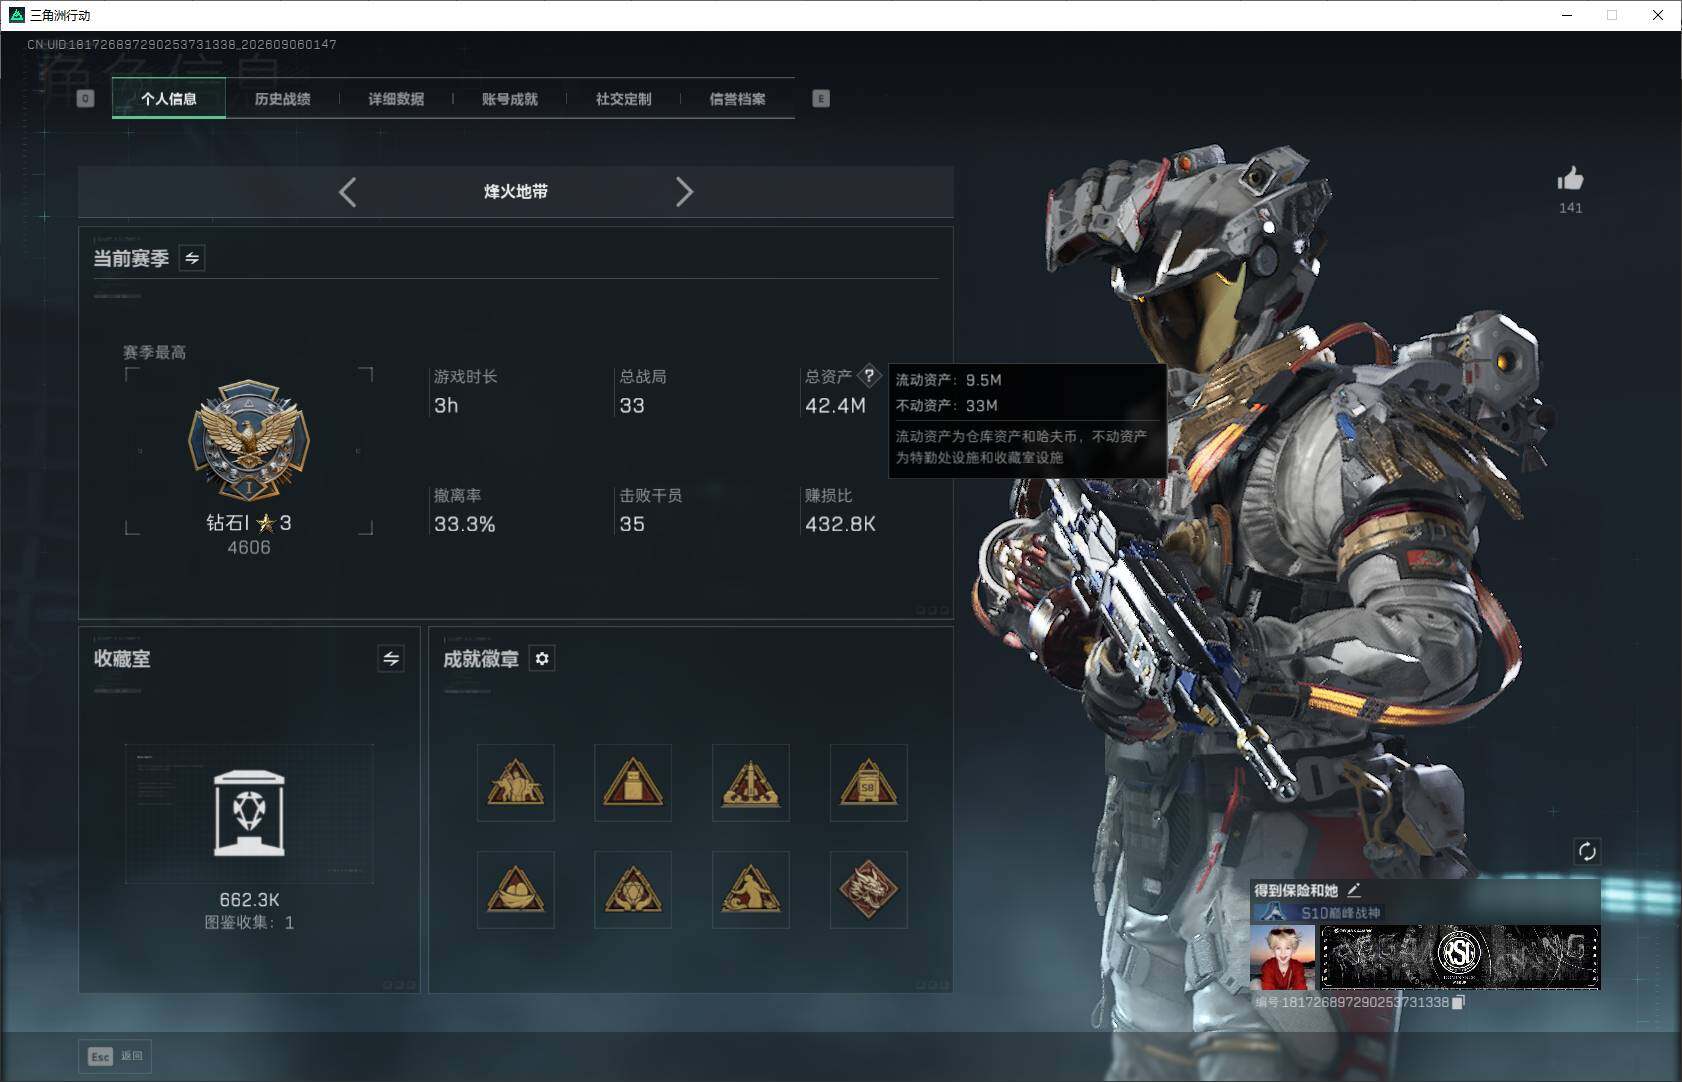Select the USB drive achievement badge
The width and height of the screenshot is (1682, 1082).
coord(633,783)
